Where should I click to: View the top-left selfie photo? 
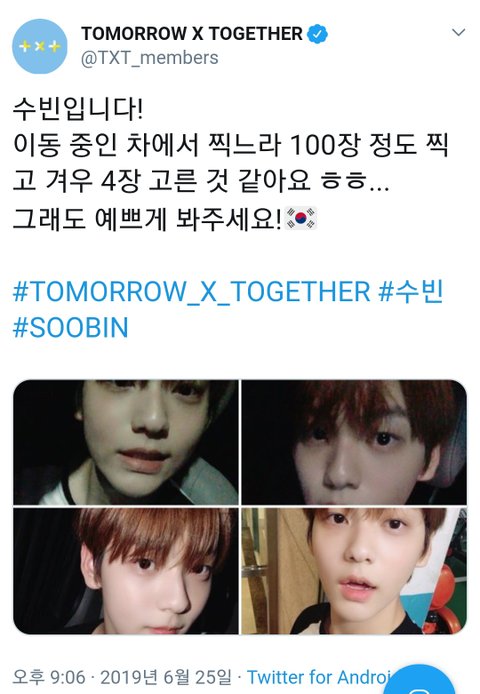(126, 442)
